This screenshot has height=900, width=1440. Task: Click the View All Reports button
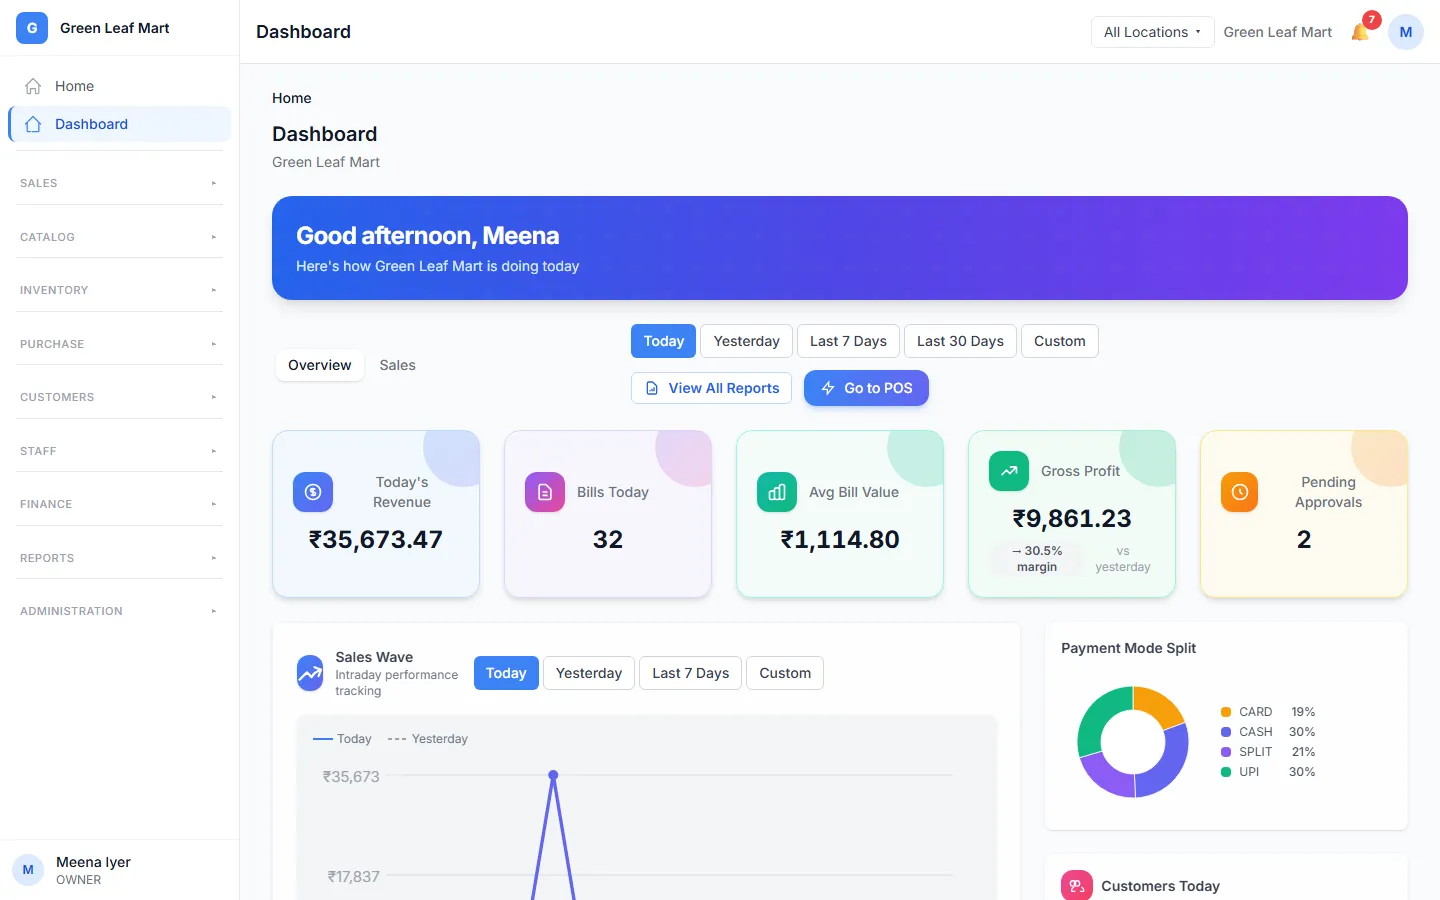[711, 388]
